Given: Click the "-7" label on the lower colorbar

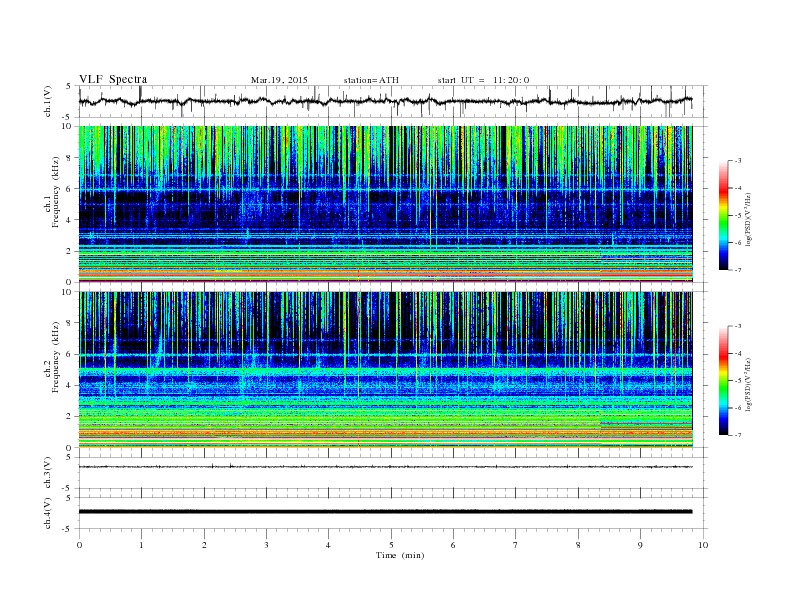Looking at the screenshot, I should coord(738,435).
